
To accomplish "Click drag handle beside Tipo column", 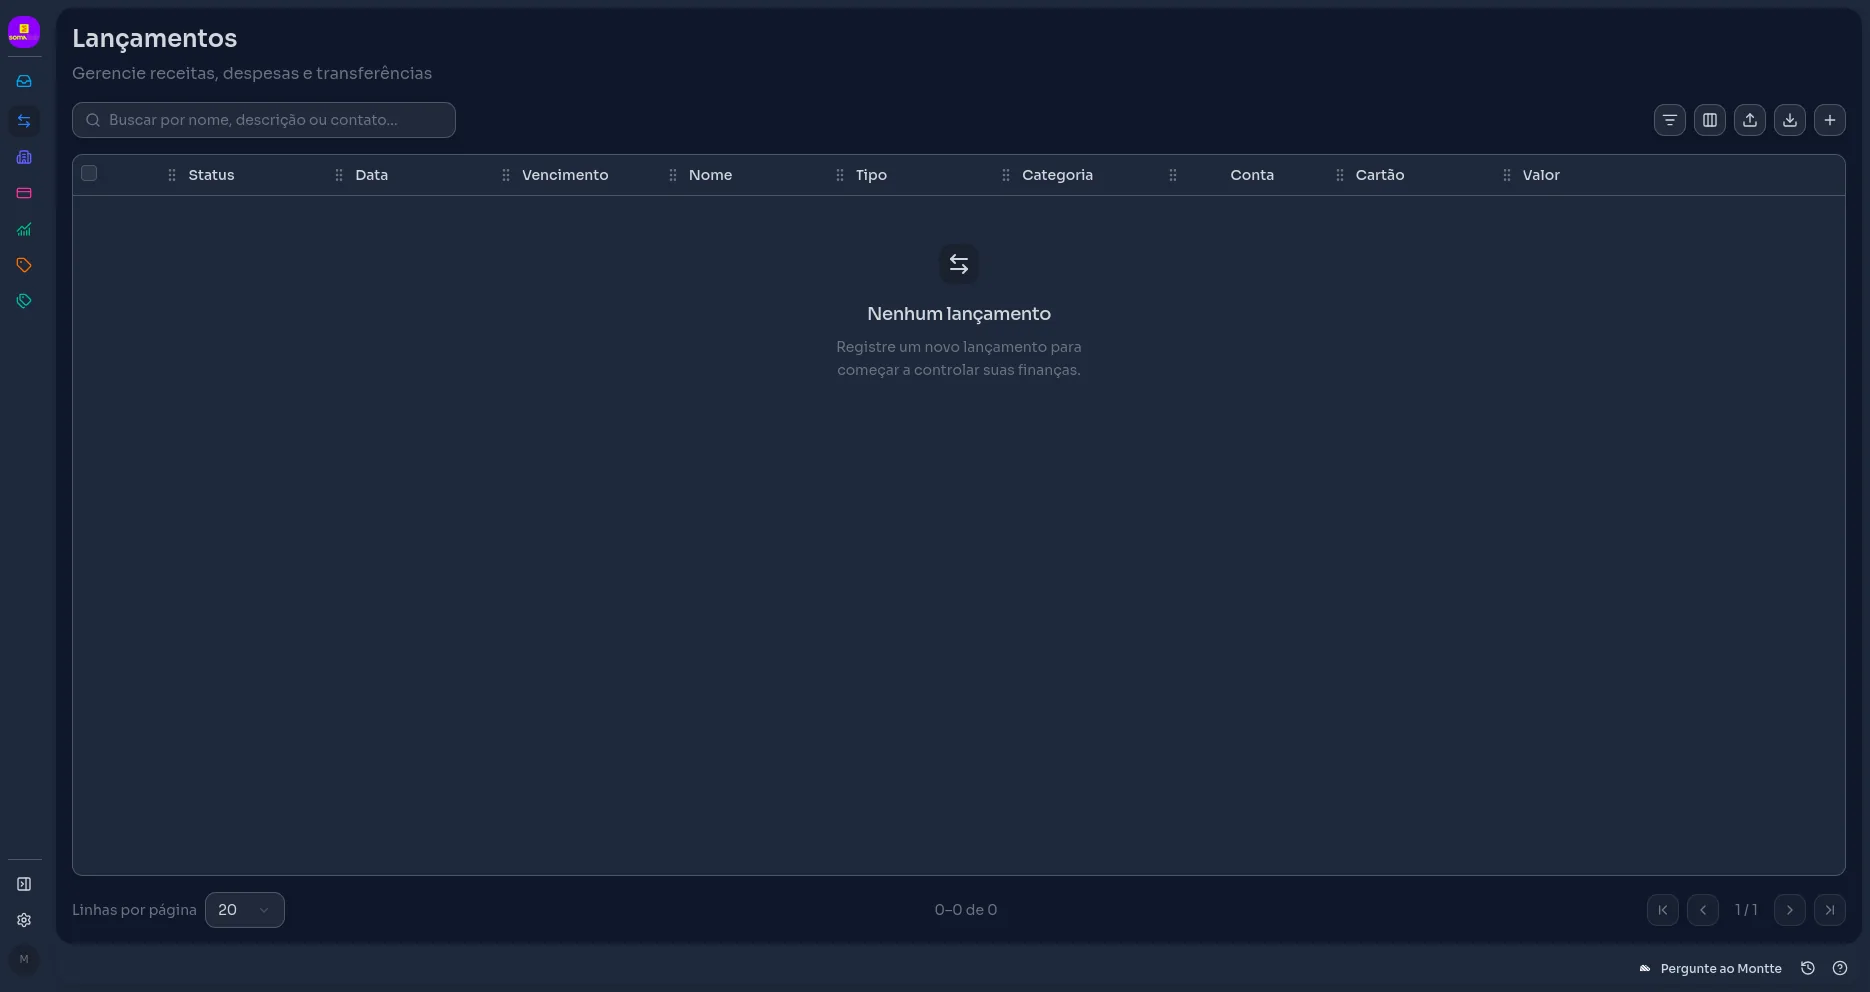I will tap(840, 175).
